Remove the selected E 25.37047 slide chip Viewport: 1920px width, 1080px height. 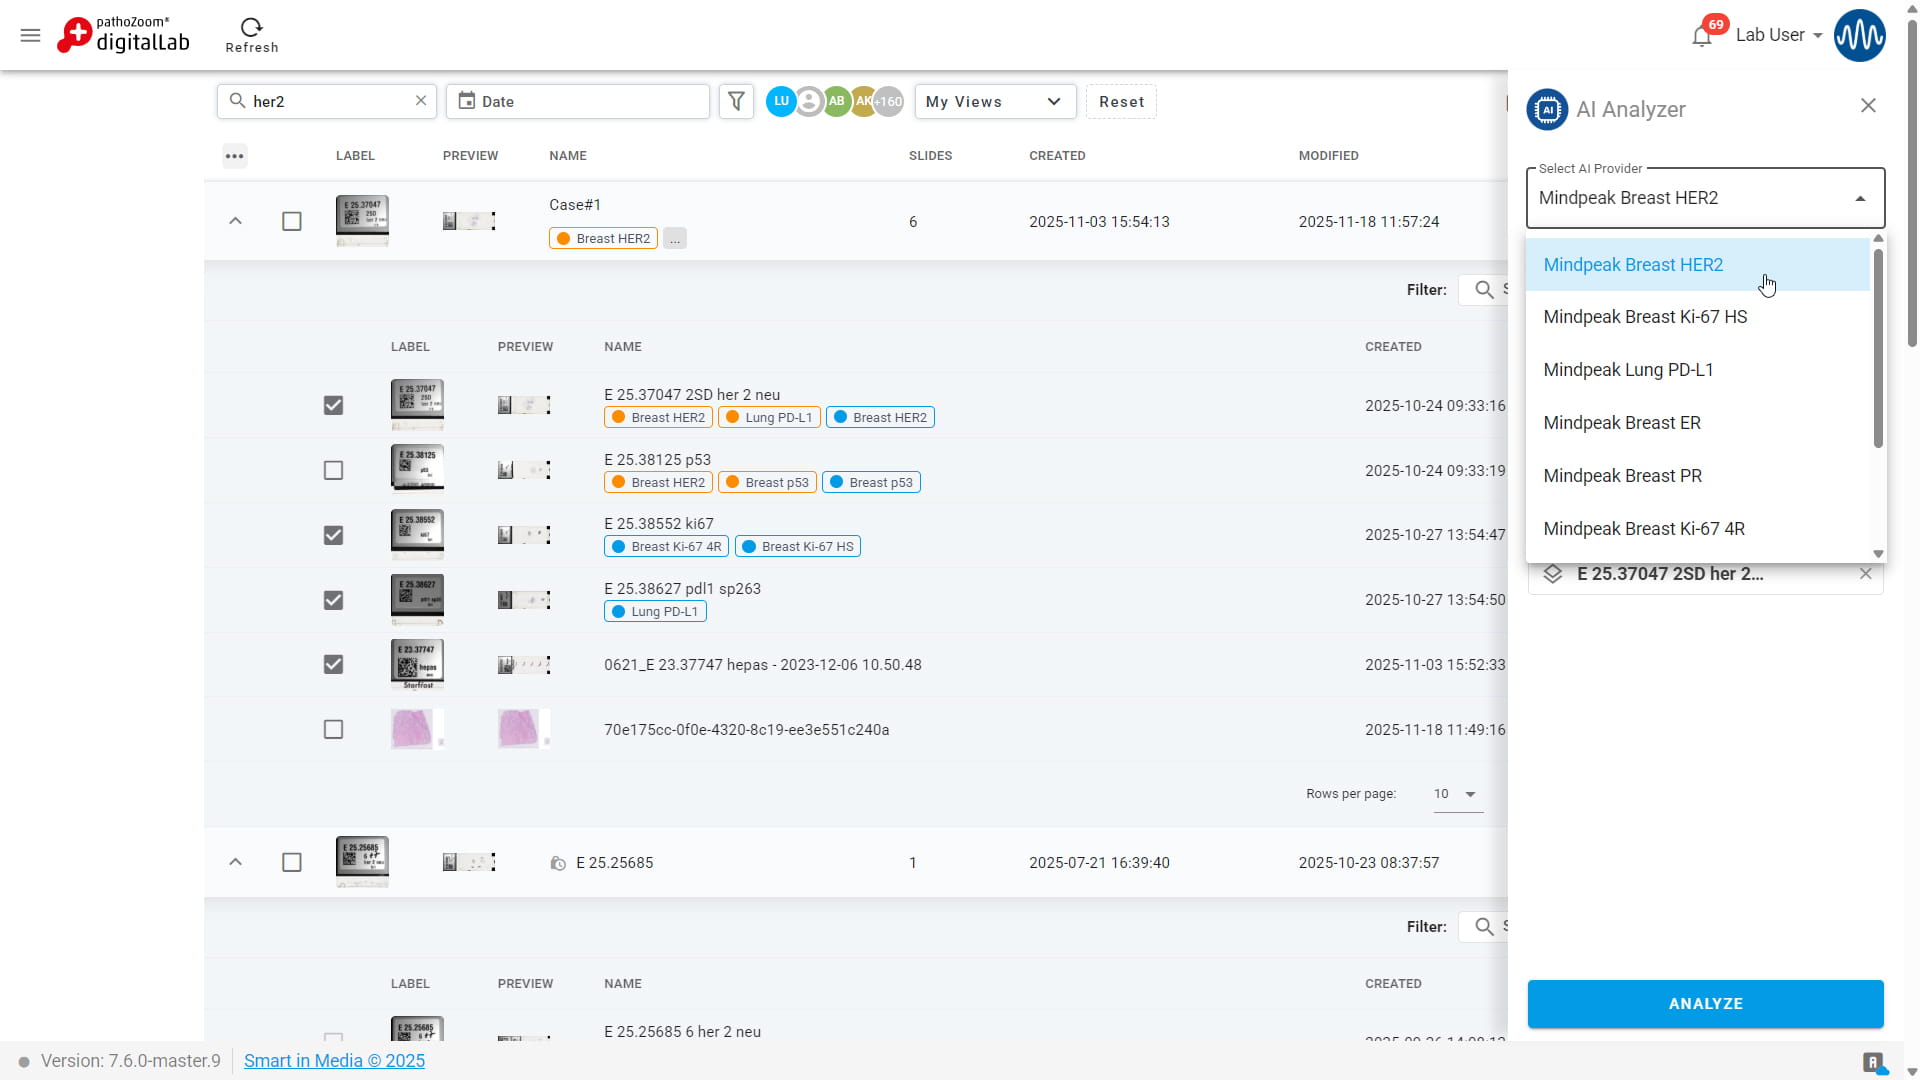pyautogui.click(x=1865, y=574)
